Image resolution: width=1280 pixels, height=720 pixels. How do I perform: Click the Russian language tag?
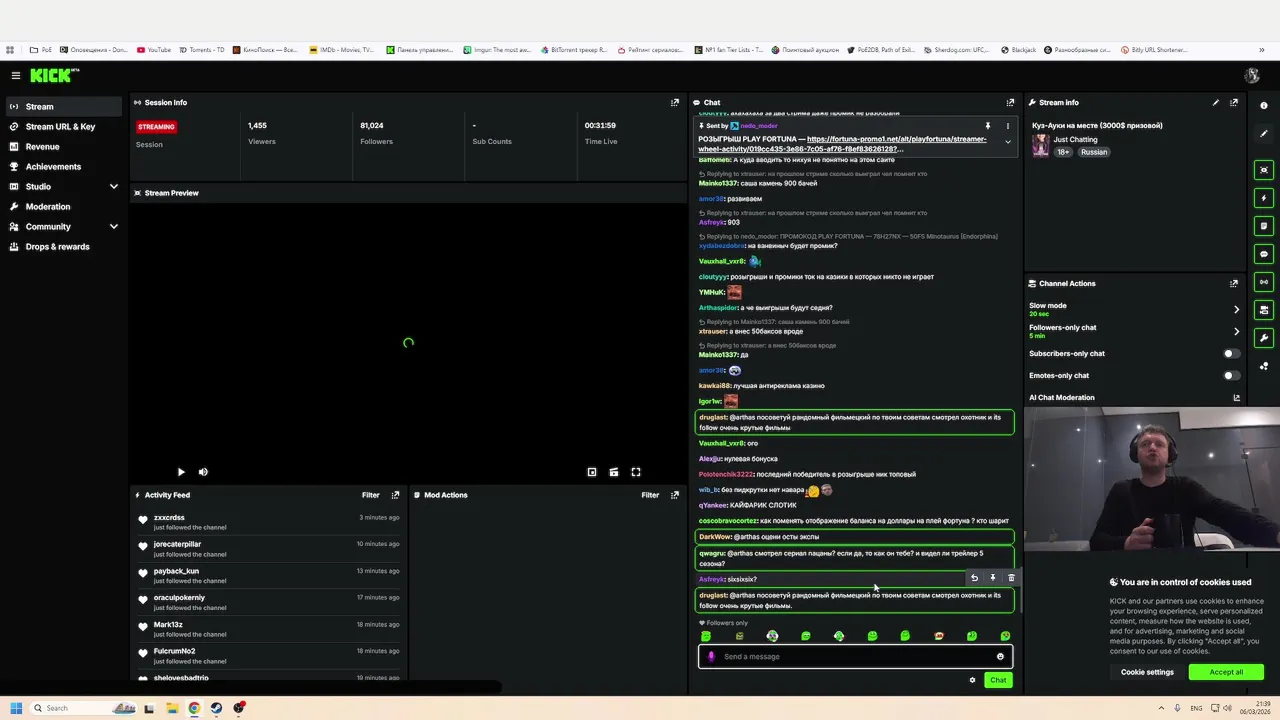(1094, 152)
